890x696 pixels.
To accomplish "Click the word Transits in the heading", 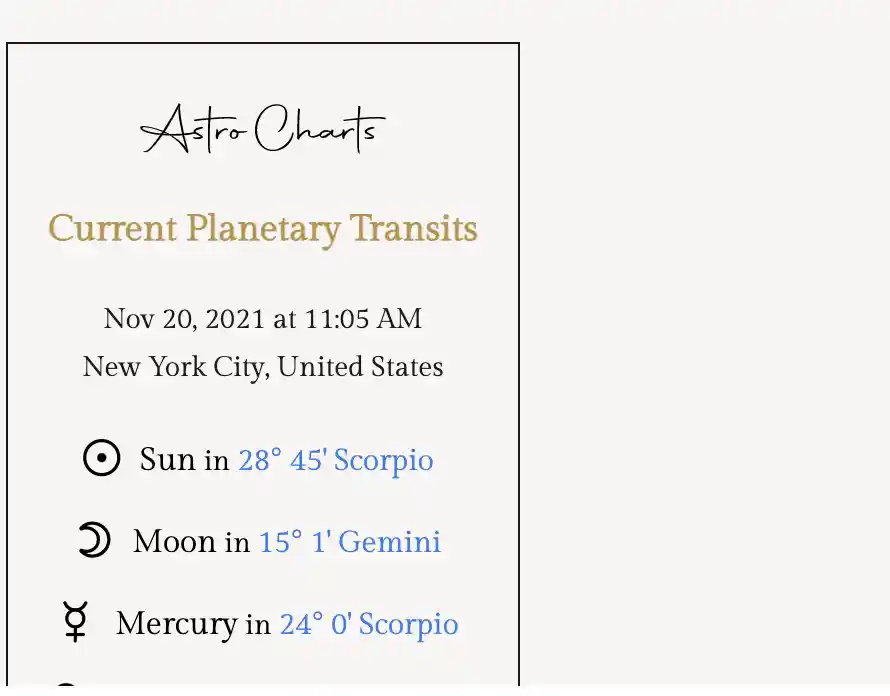I will pyautogui.click(x=413, y=228).
